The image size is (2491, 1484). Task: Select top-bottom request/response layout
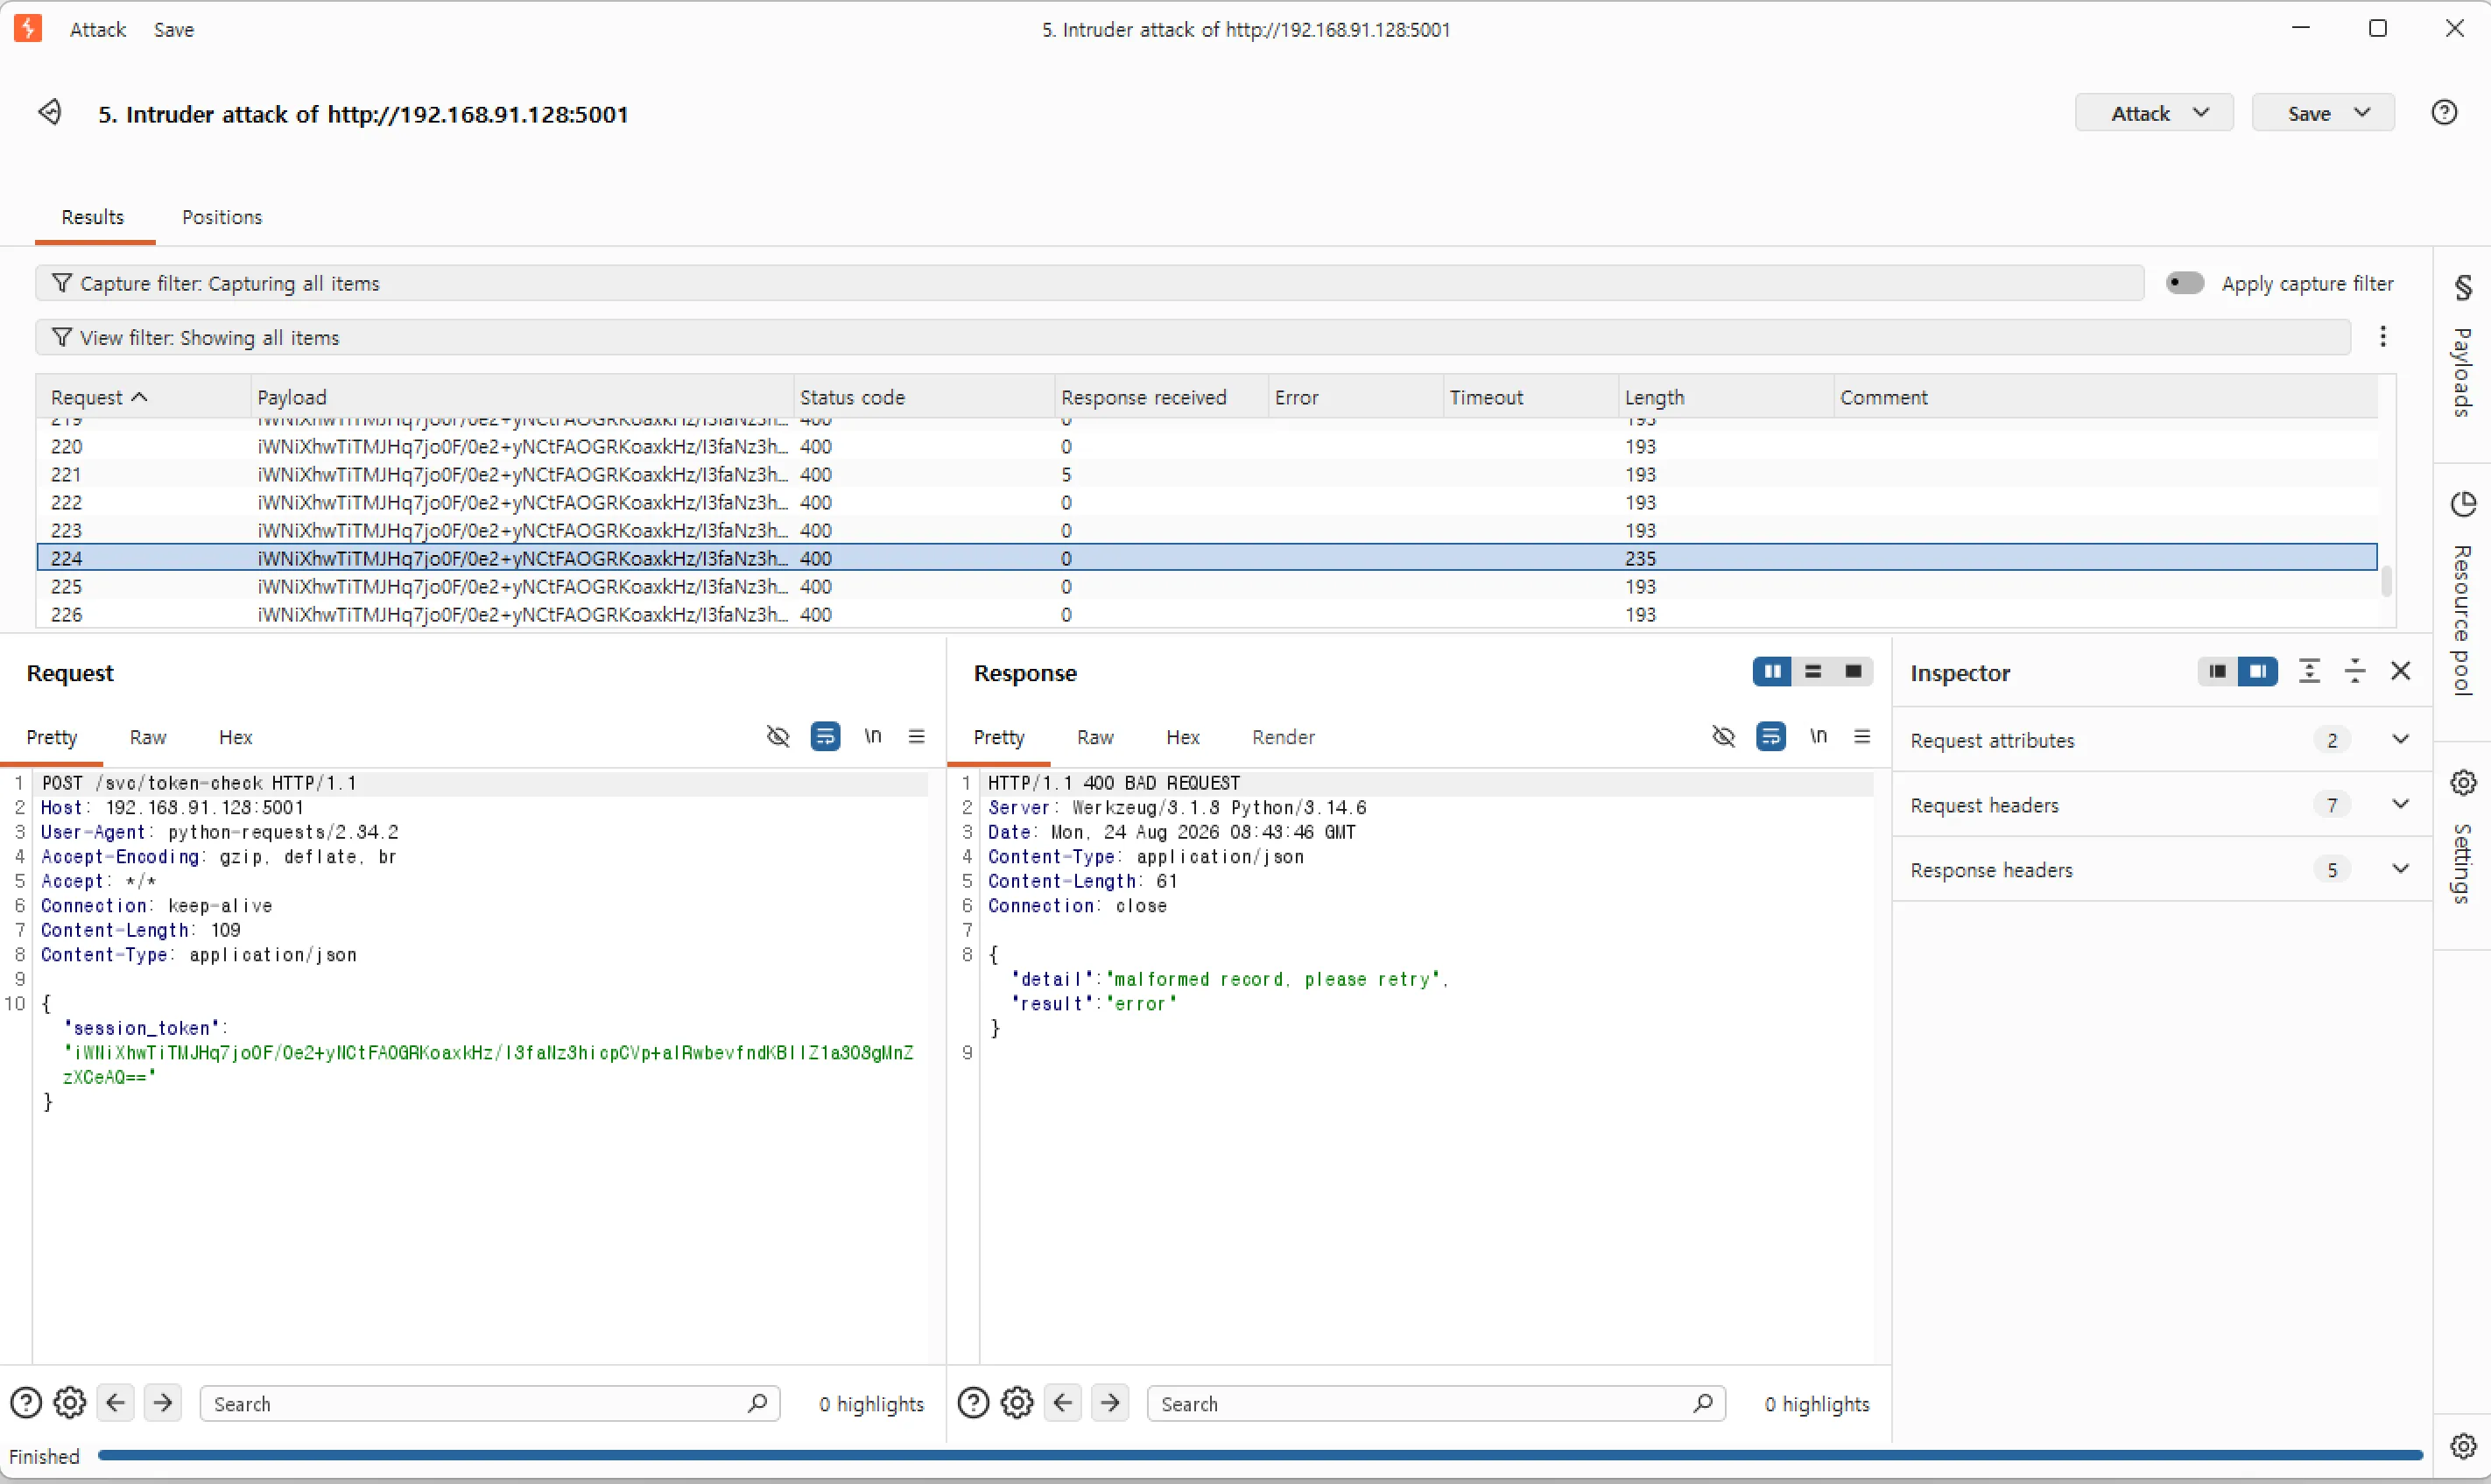coord(1813,672)
